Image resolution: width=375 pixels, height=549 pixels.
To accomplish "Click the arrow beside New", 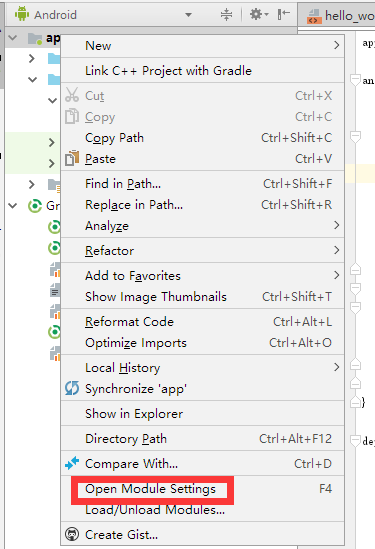I will pyautogui.click(x=336, y=45).
